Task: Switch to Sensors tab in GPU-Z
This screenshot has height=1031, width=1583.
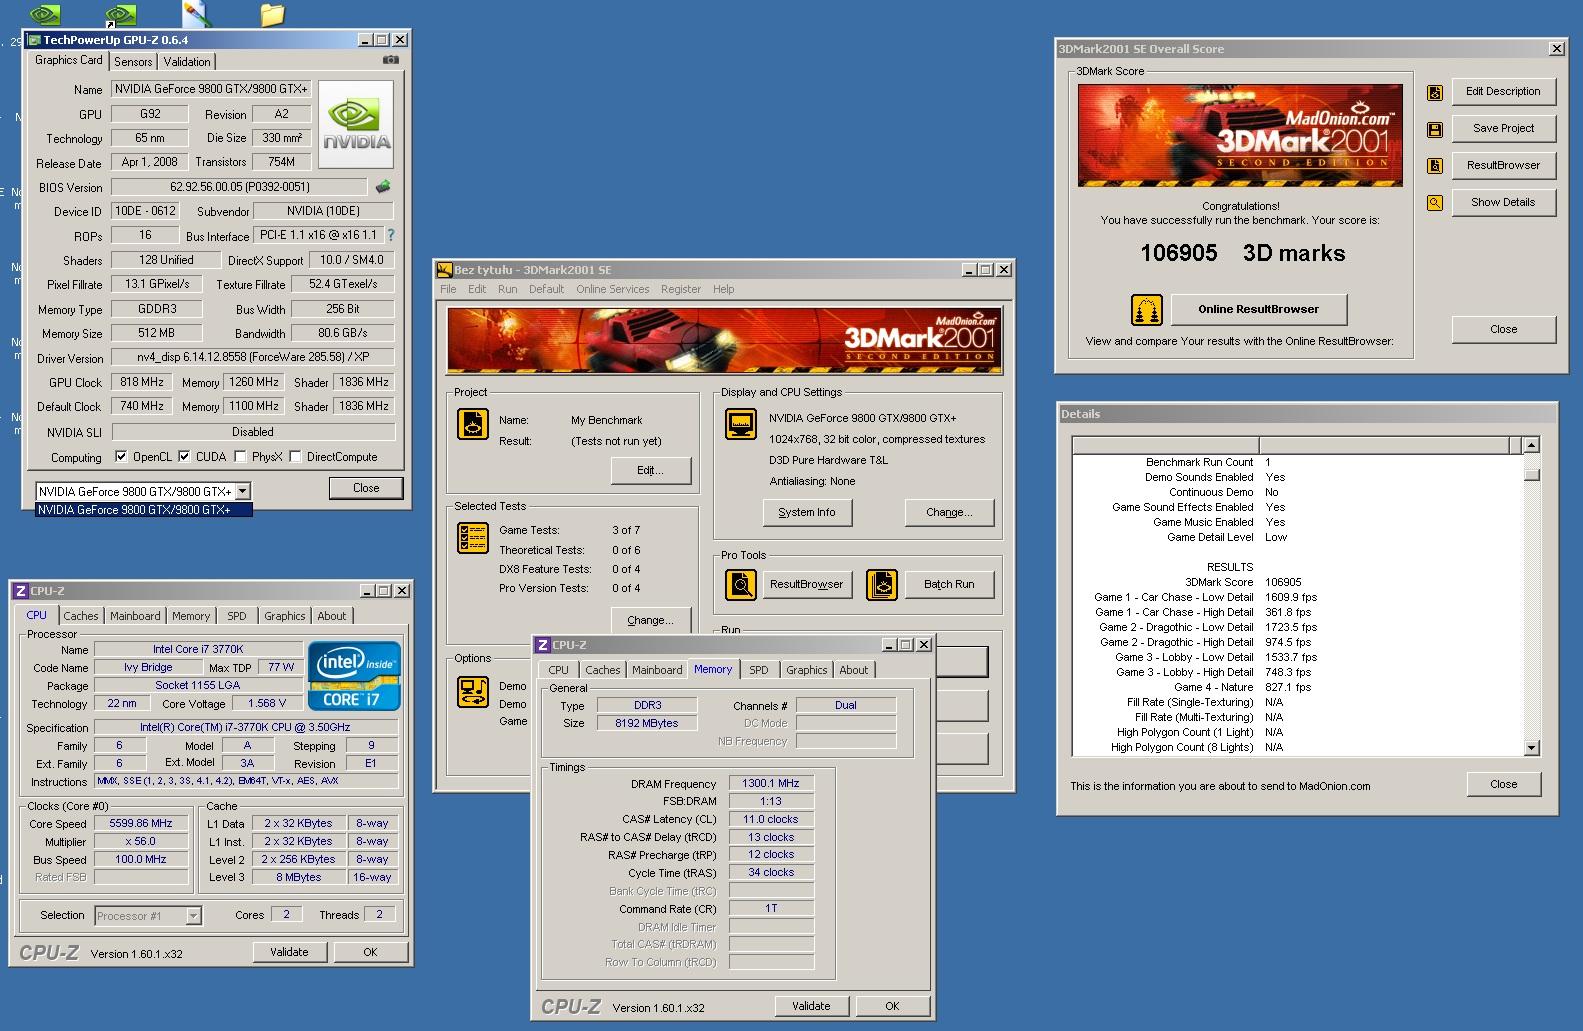Action: click(133, 62)
